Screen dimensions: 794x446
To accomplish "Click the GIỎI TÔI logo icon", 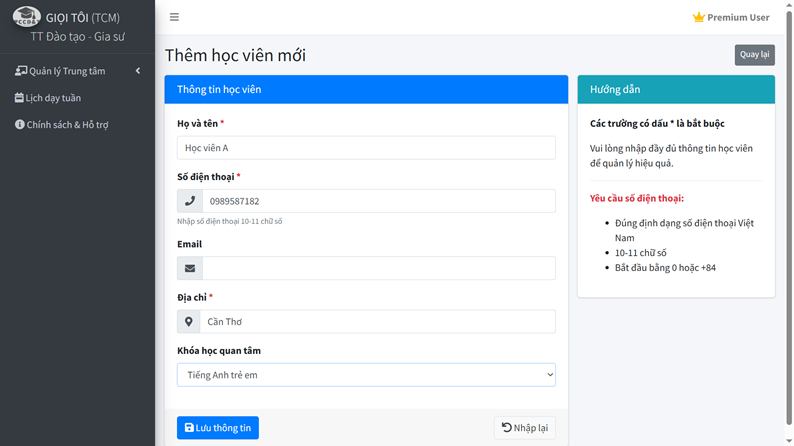I will pyautogui.click(x=26, y=17).
